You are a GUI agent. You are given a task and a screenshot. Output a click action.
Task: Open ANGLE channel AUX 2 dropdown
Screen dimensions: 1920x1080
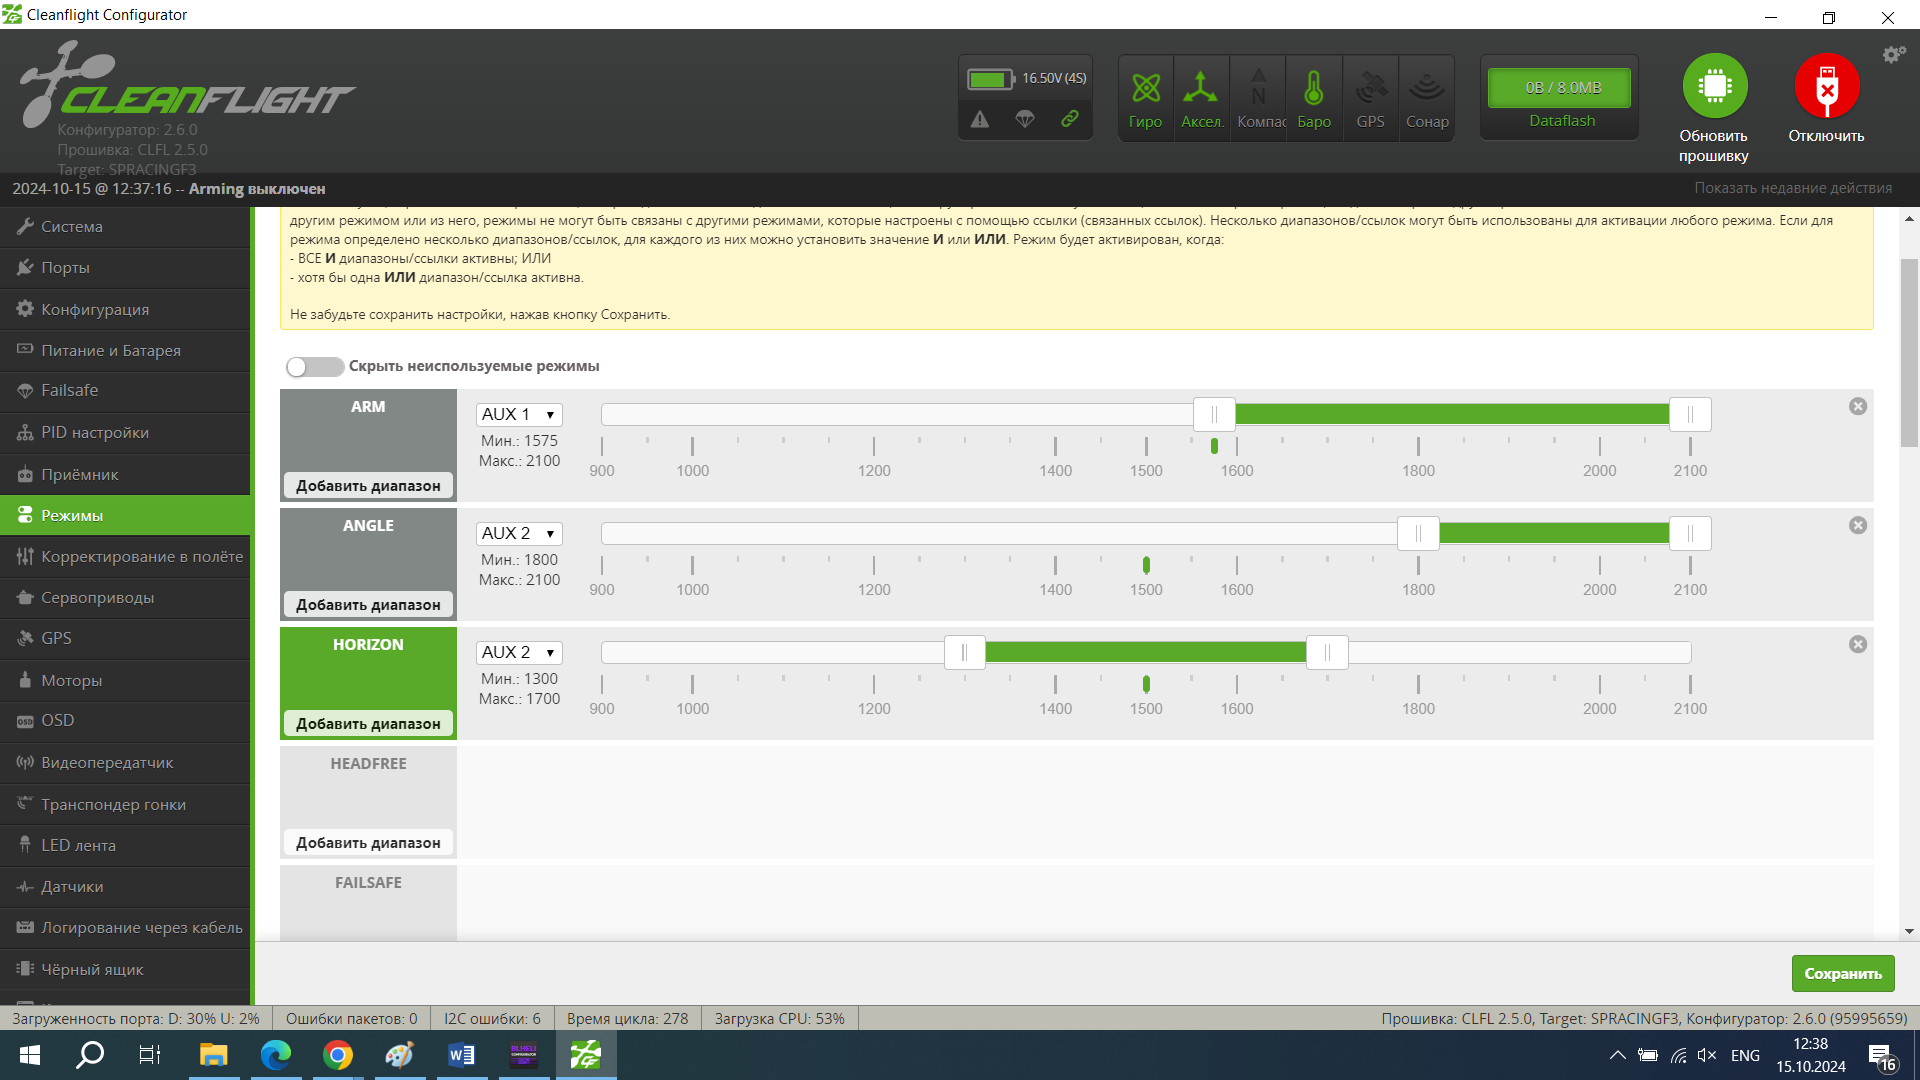click(518, 533)
